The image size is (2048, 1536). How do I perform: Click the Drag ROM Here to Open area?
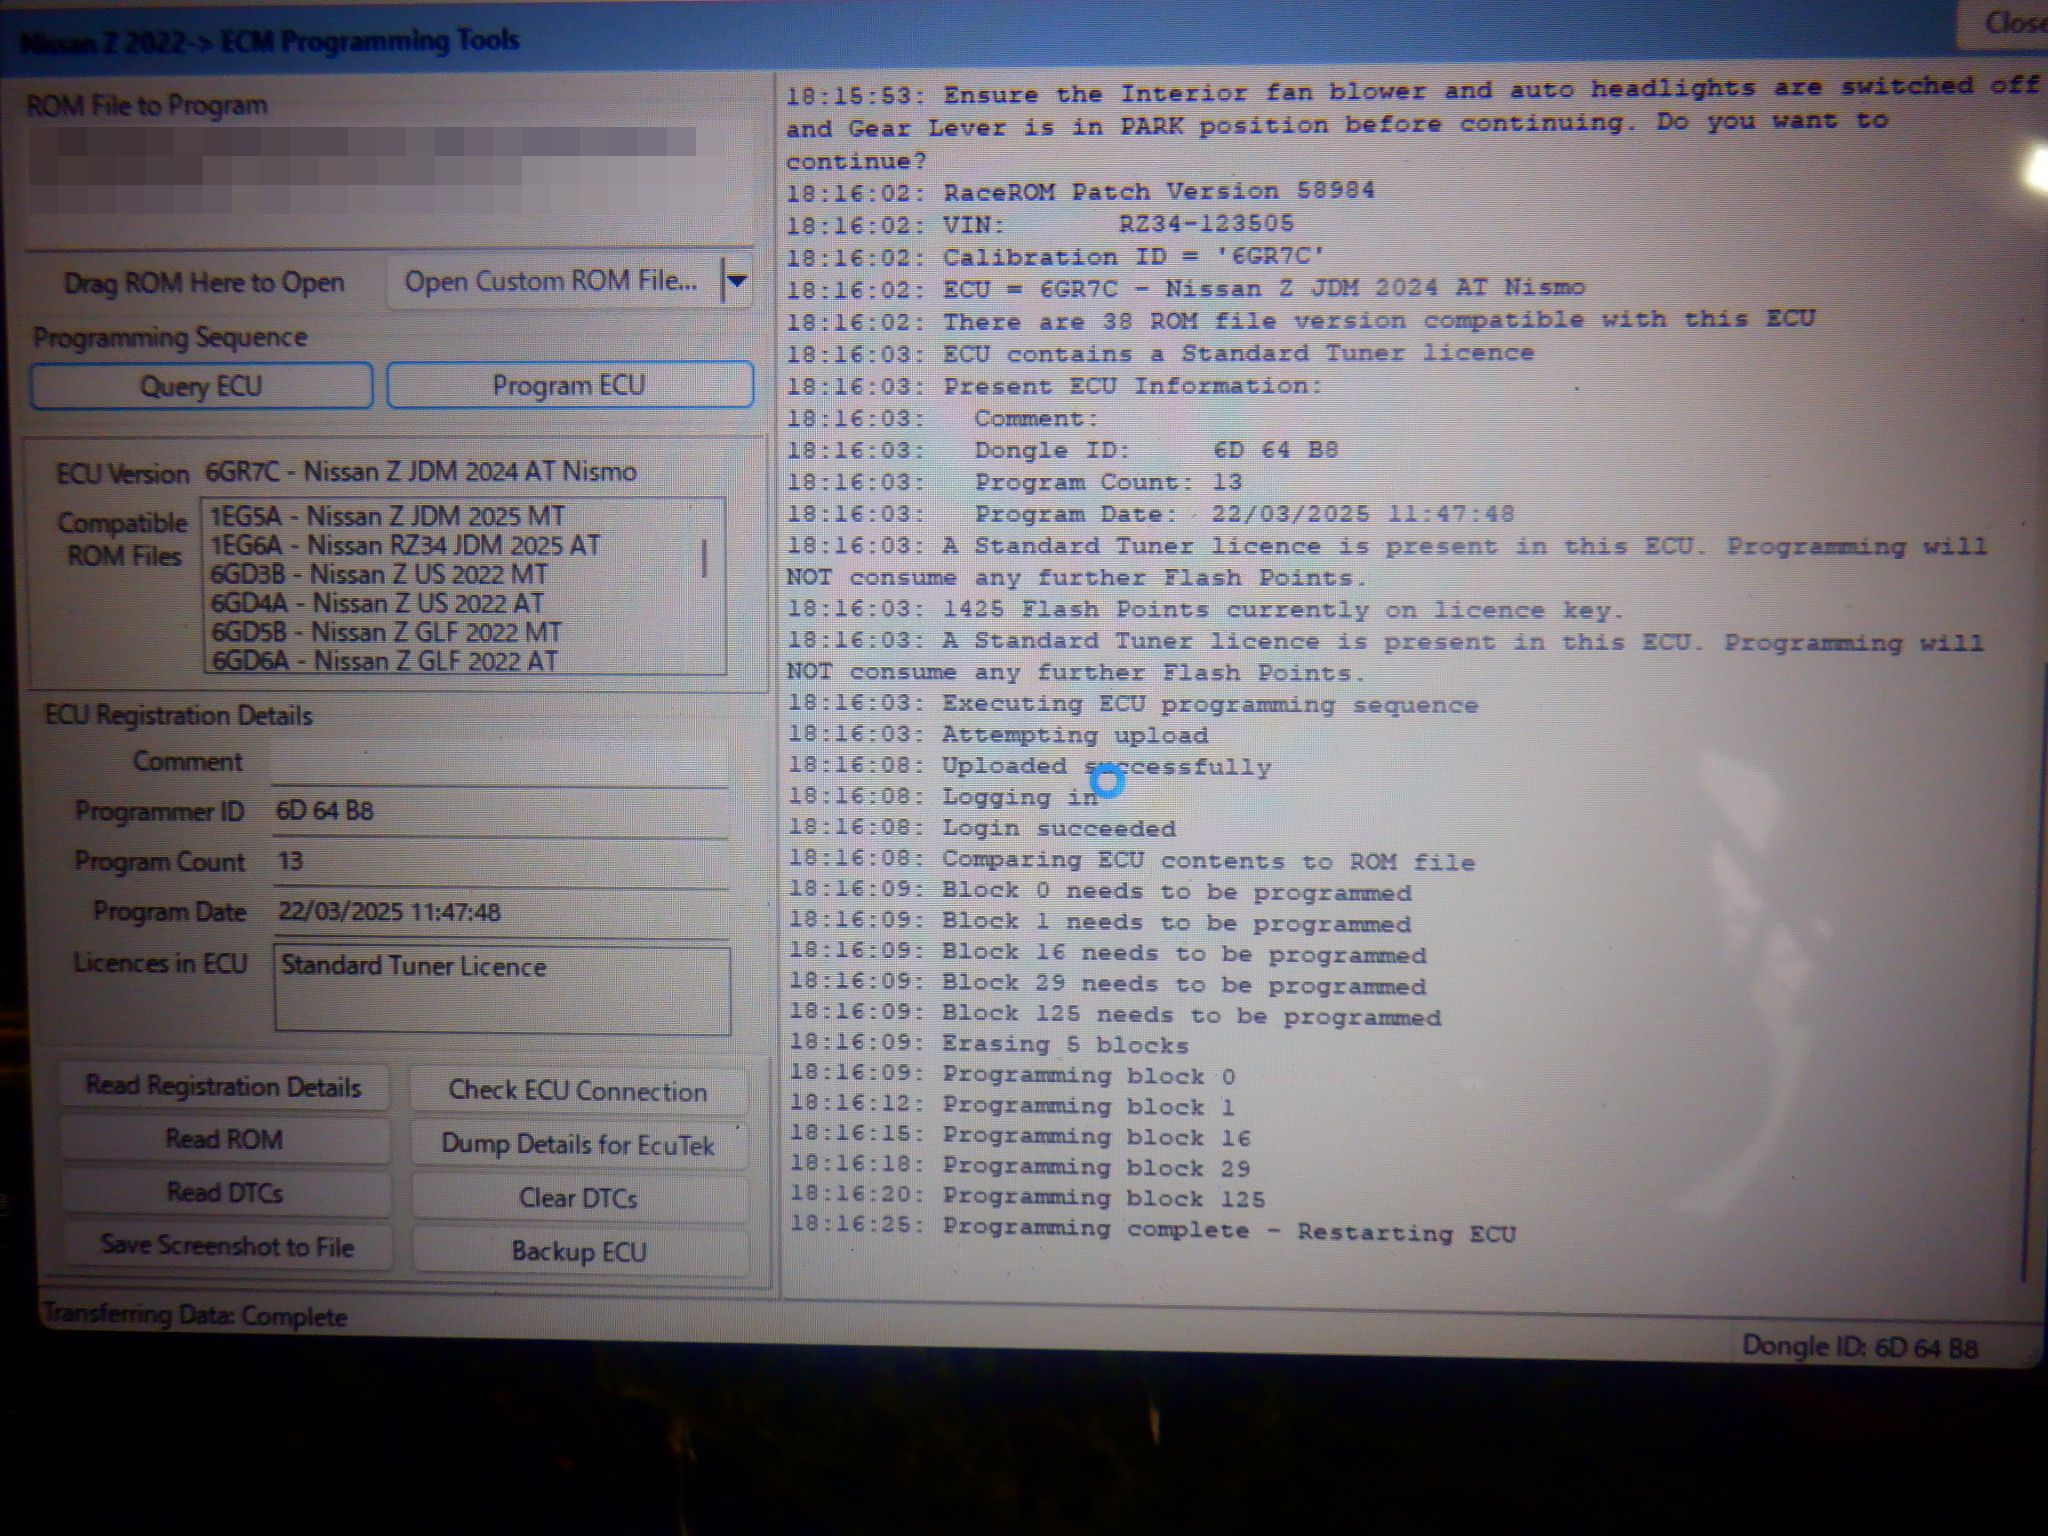pos(204,284)
